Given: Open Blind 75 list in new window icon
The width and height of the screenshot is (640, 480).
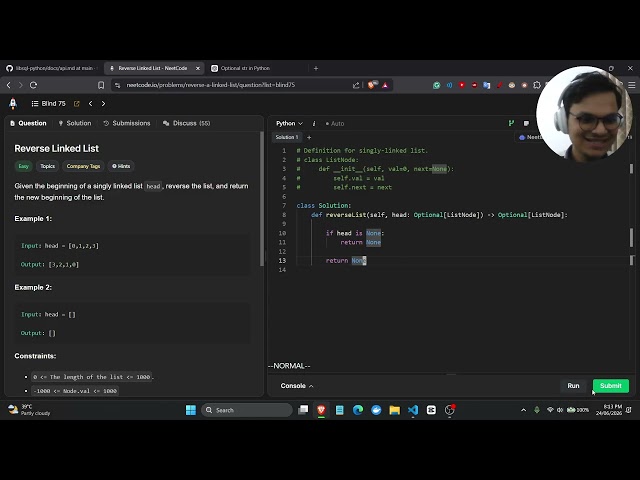Looking at the screenshot, I should 76,104.
